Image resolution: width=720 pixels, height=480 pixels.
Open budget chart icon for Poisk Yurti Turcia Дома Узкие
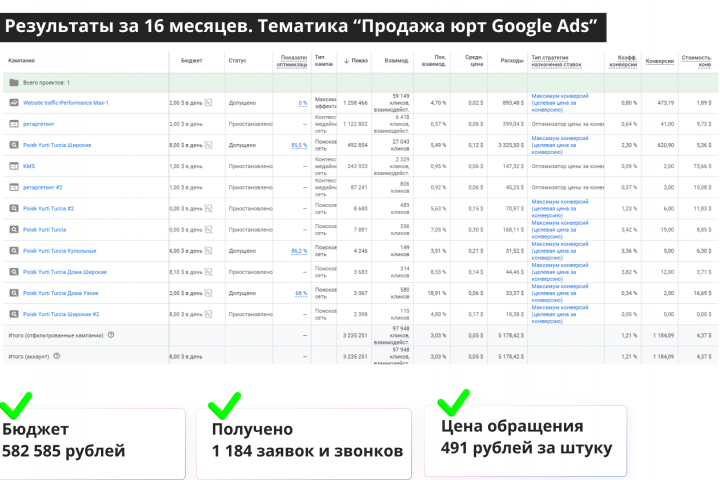[208, 293]
